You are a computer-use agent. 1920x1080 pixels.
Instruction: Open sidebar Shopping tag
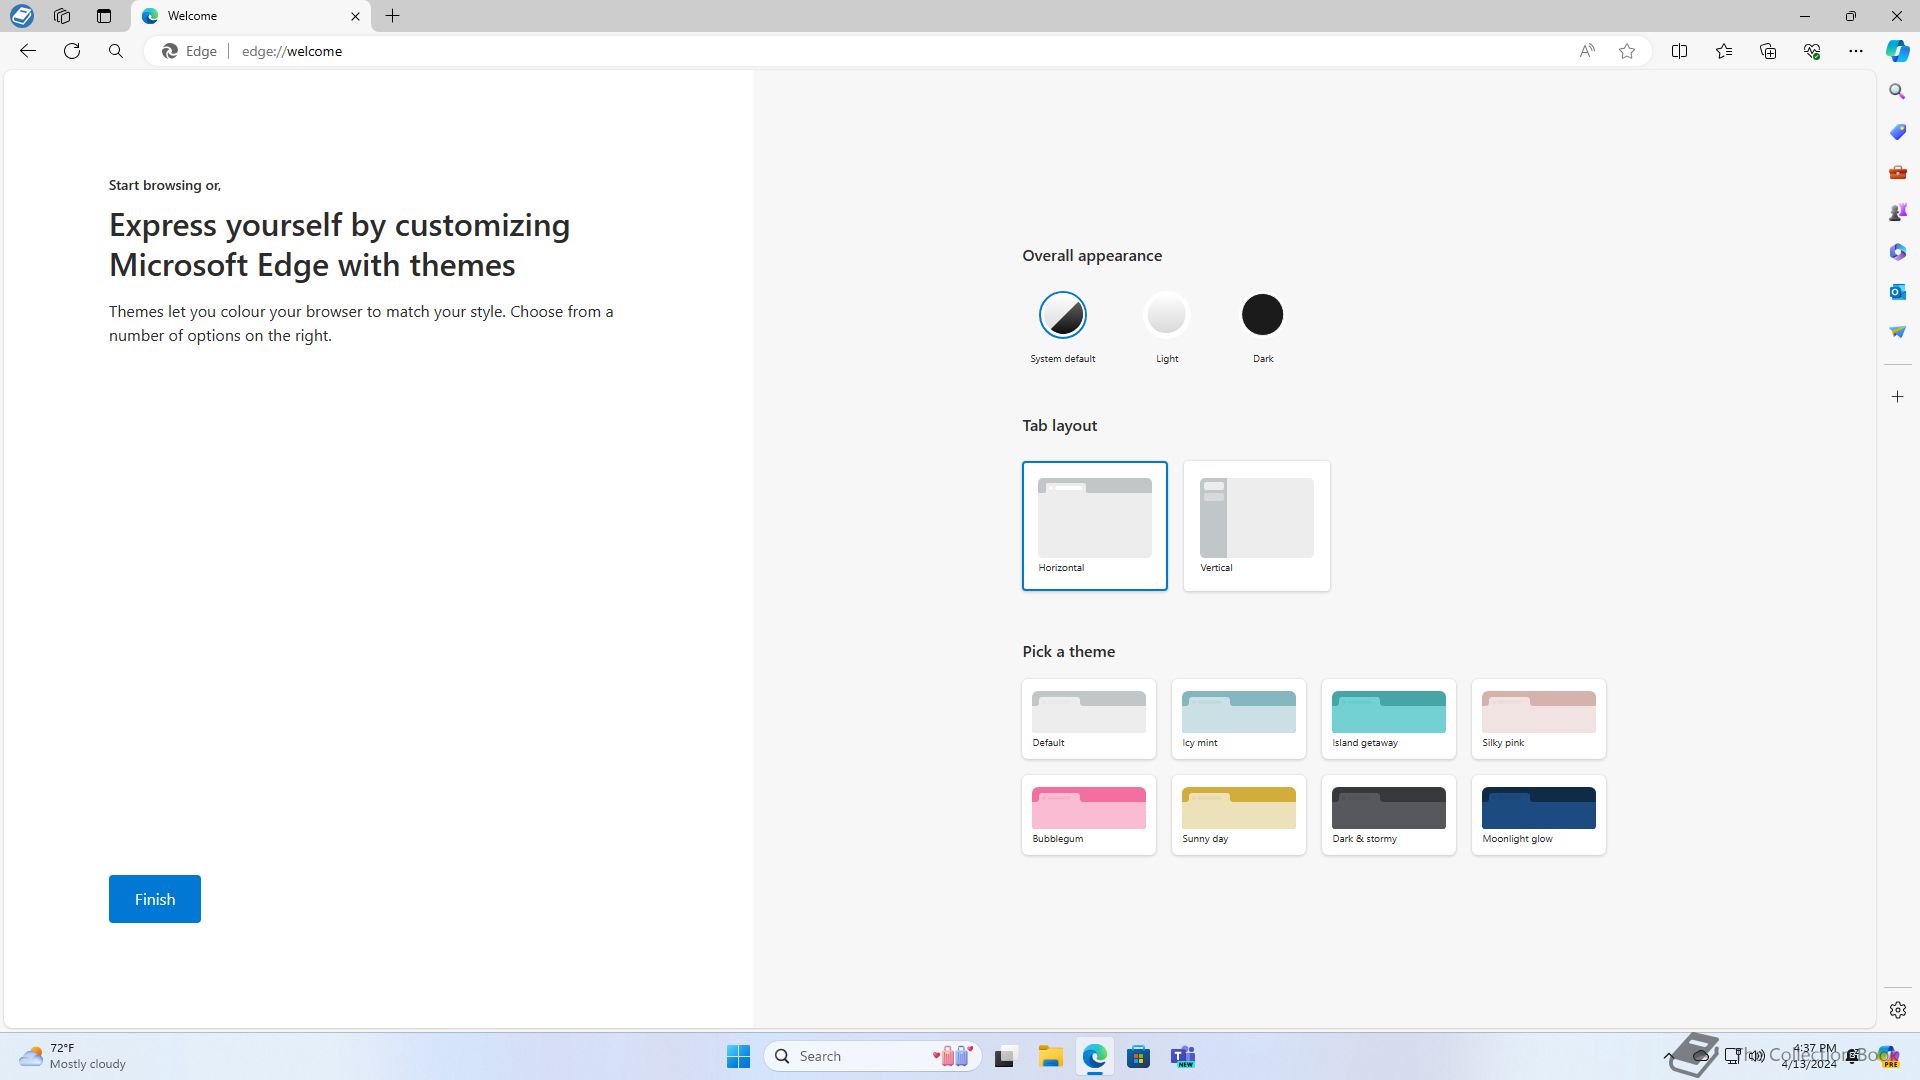pyautogui.click(x=1897, y=132)
